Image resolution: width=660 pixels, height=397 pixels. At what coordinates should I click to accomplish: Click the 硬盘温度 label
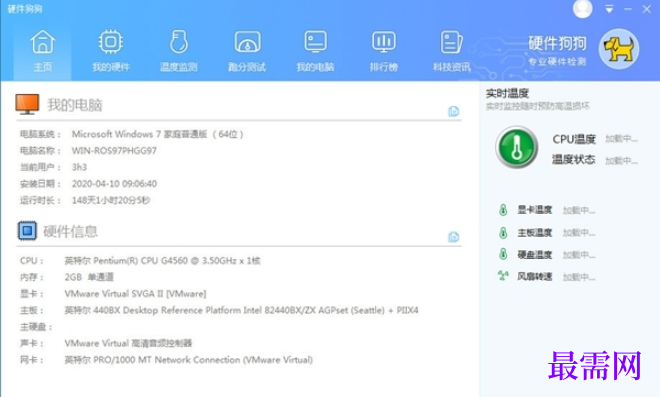(x=535, y=254)
